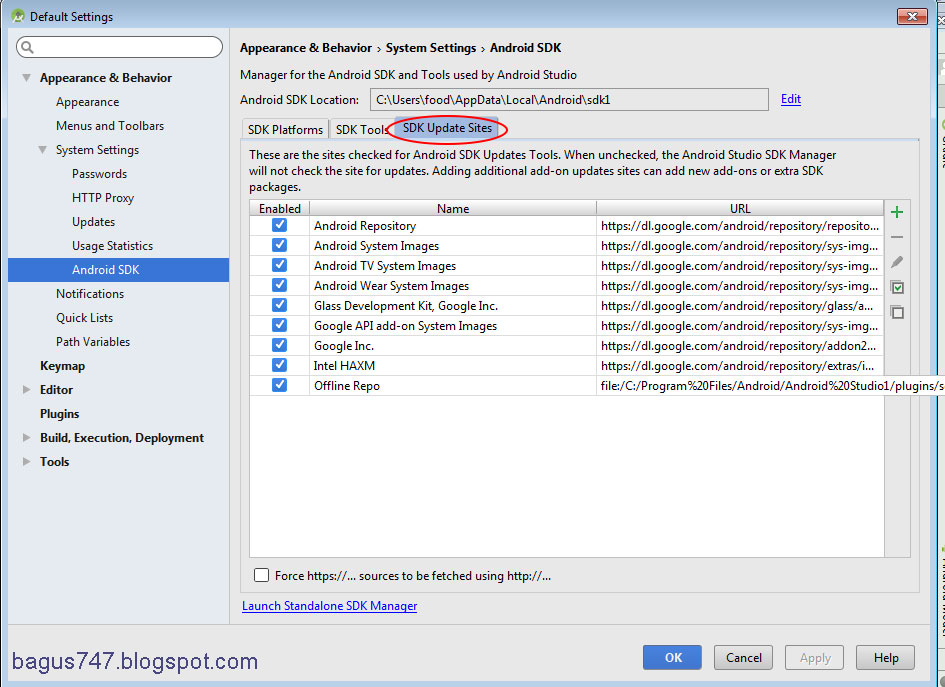
Task: Click the OK button
Action: (x=673, y=657)
